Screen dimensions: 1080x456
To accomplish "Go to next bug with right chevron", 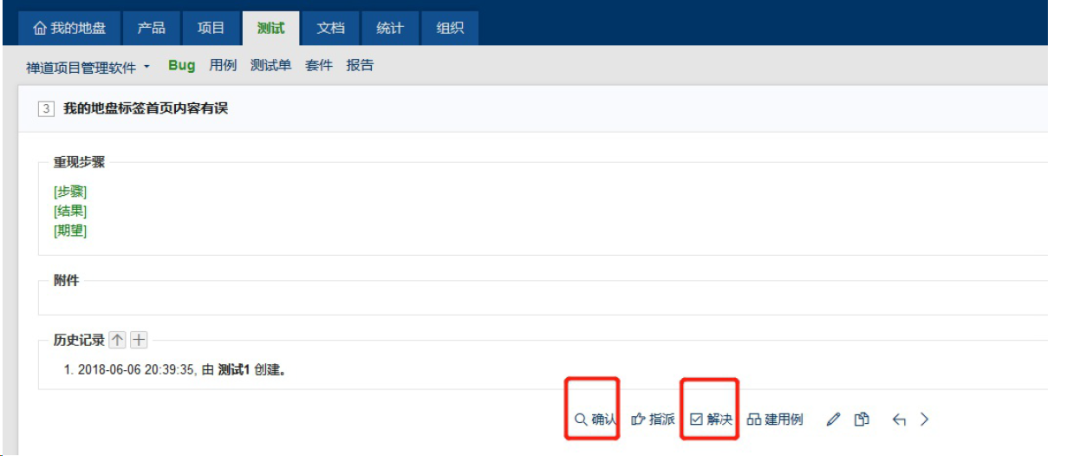I will coord(924,420).
